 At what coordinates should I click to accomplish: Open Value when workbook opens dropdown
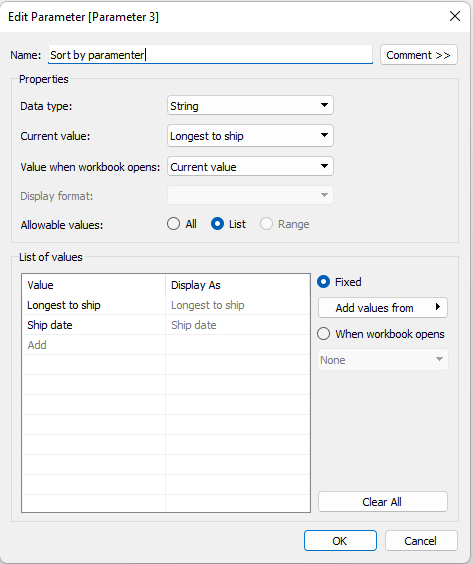250,167
